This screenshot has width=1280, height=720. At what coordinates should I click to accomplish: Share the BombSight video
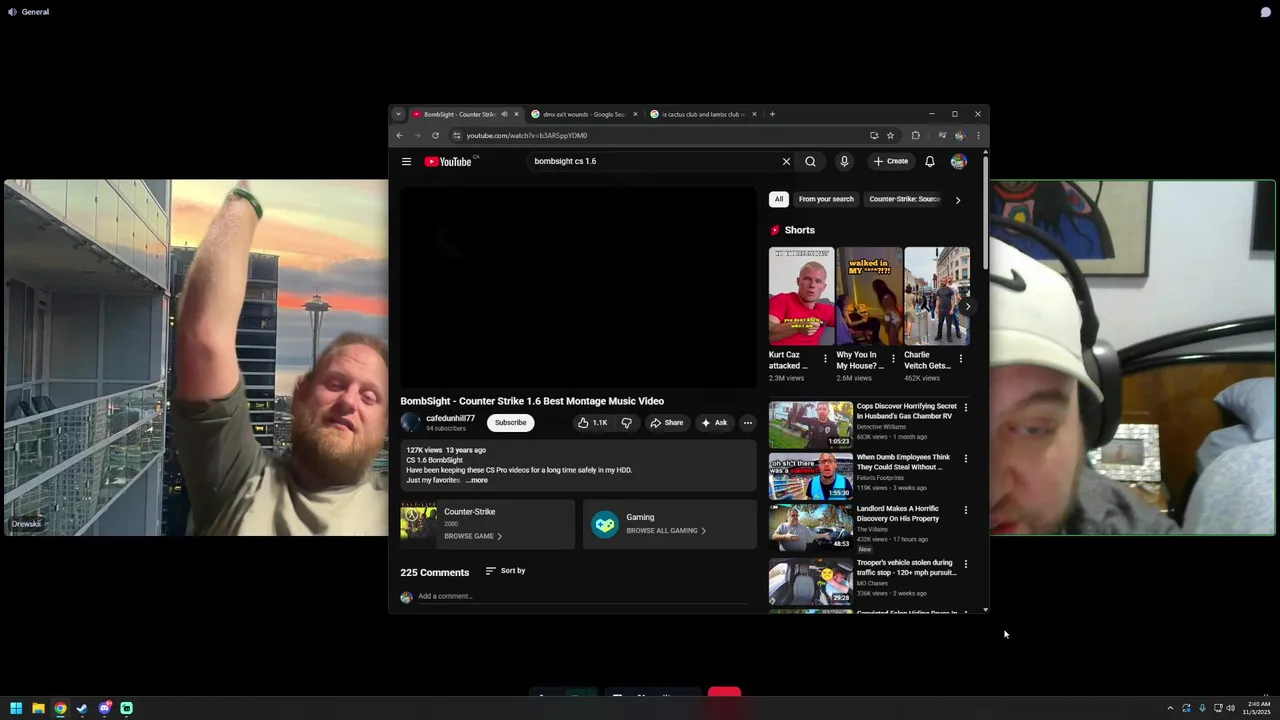[x=666, y=423]
